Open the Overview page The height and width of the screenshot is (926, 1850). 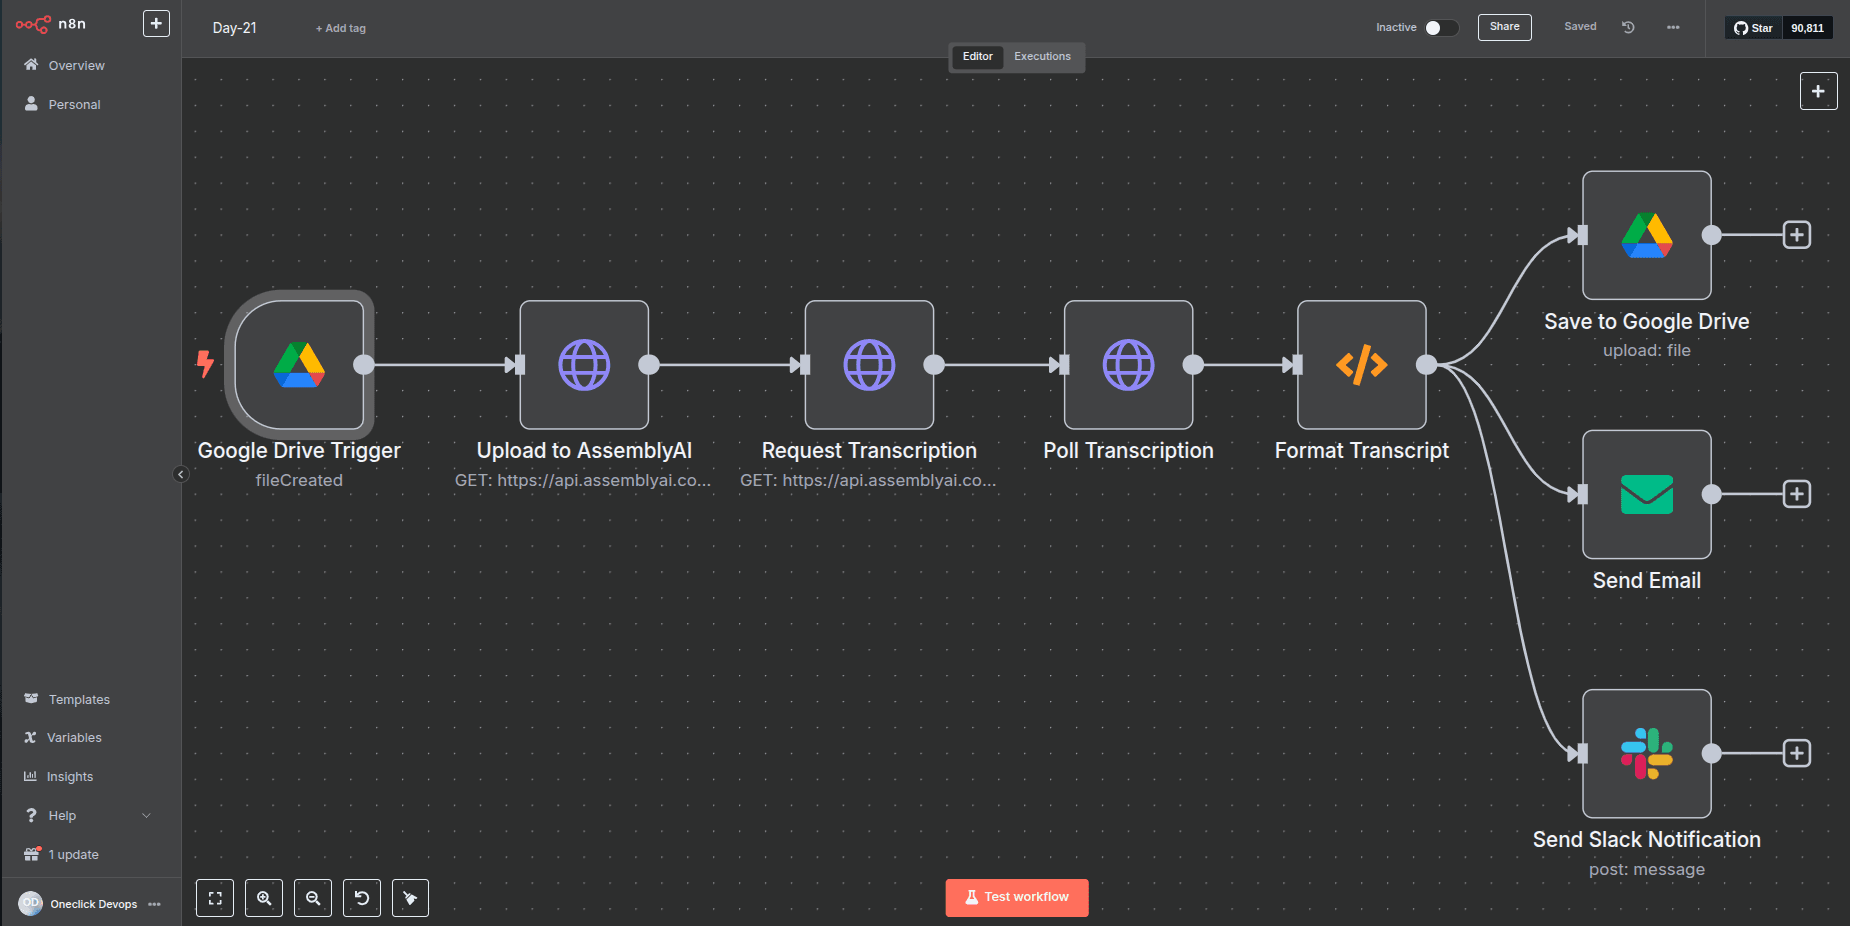pos(76,65)
